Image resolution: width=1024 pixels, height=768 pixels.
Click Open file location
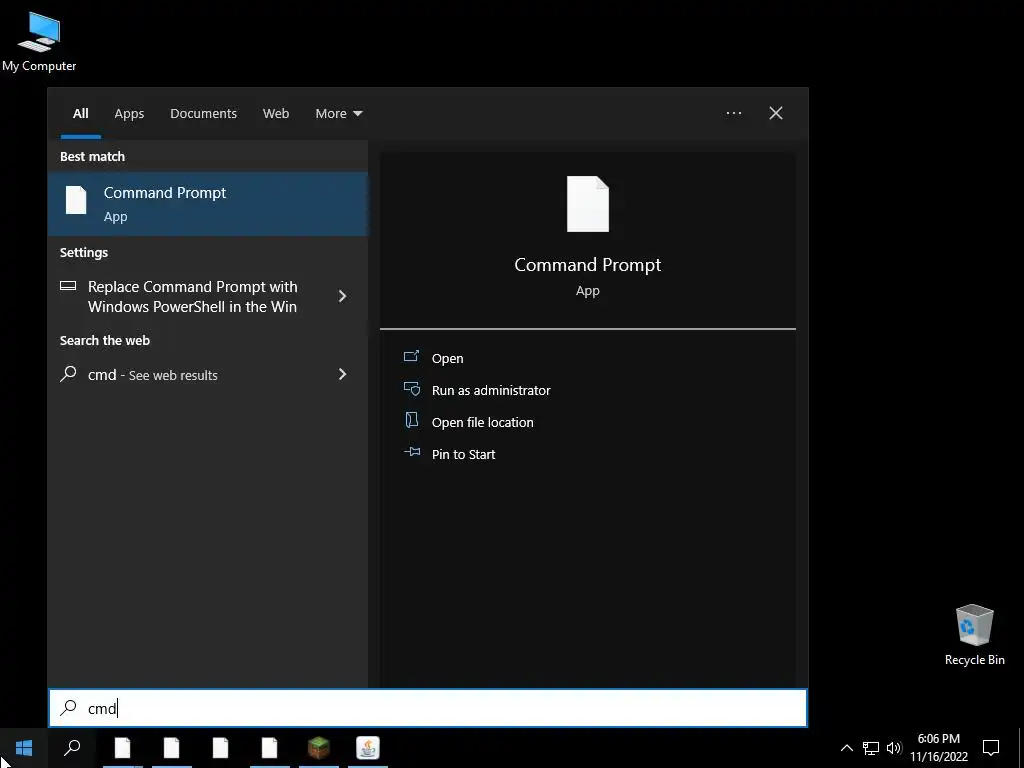click(483, 423)
